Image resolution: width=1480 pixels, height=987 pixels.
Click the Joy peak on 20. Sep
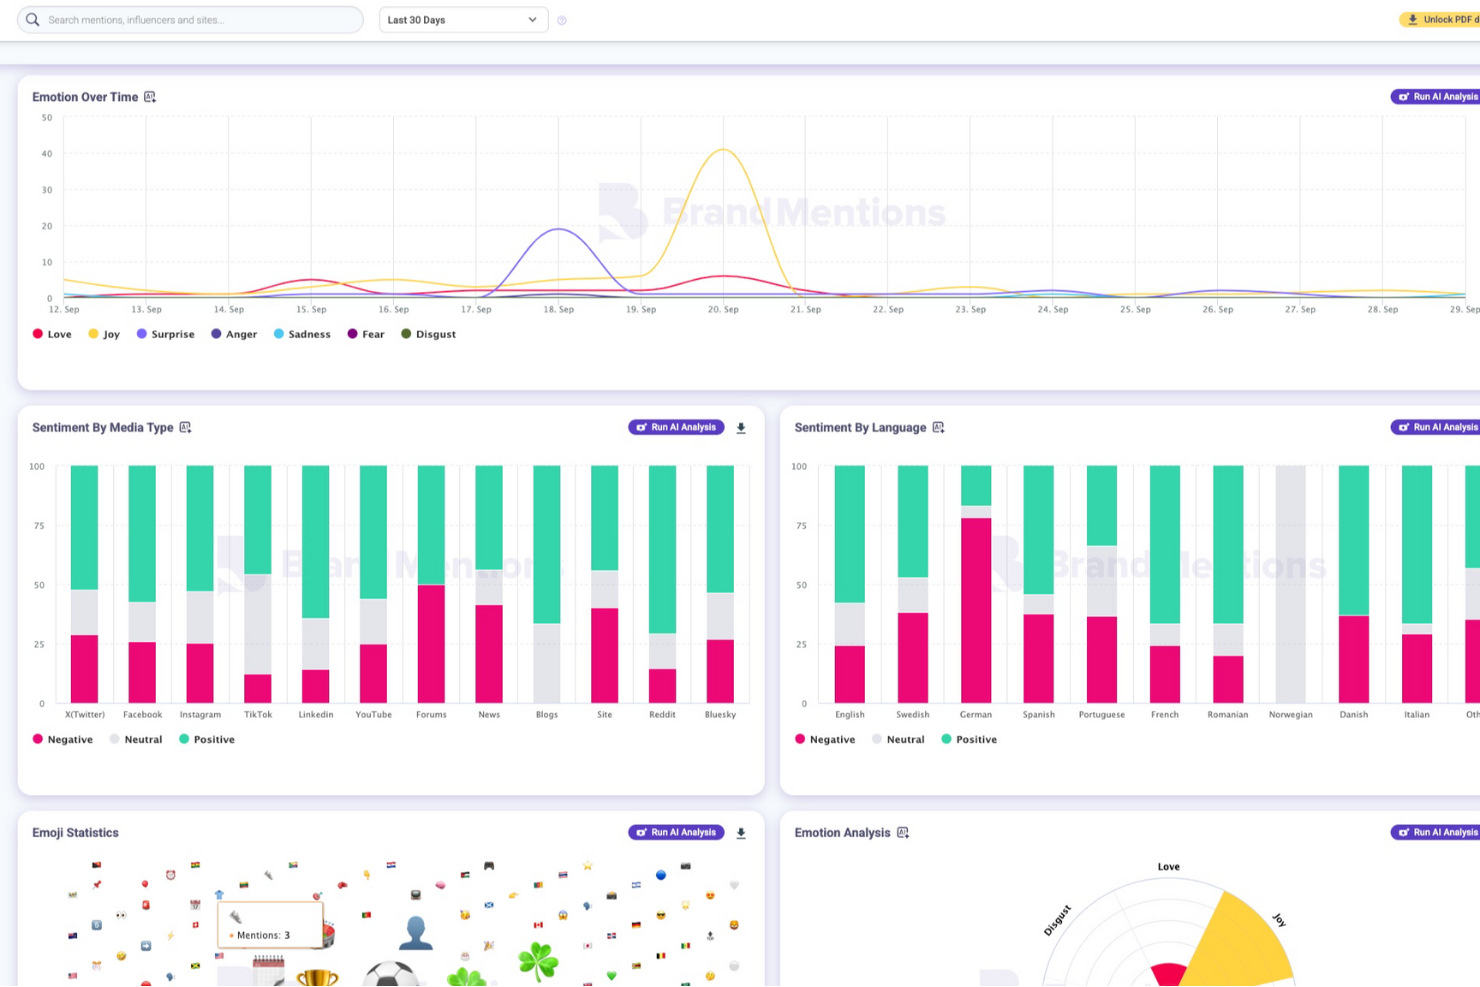723,150
